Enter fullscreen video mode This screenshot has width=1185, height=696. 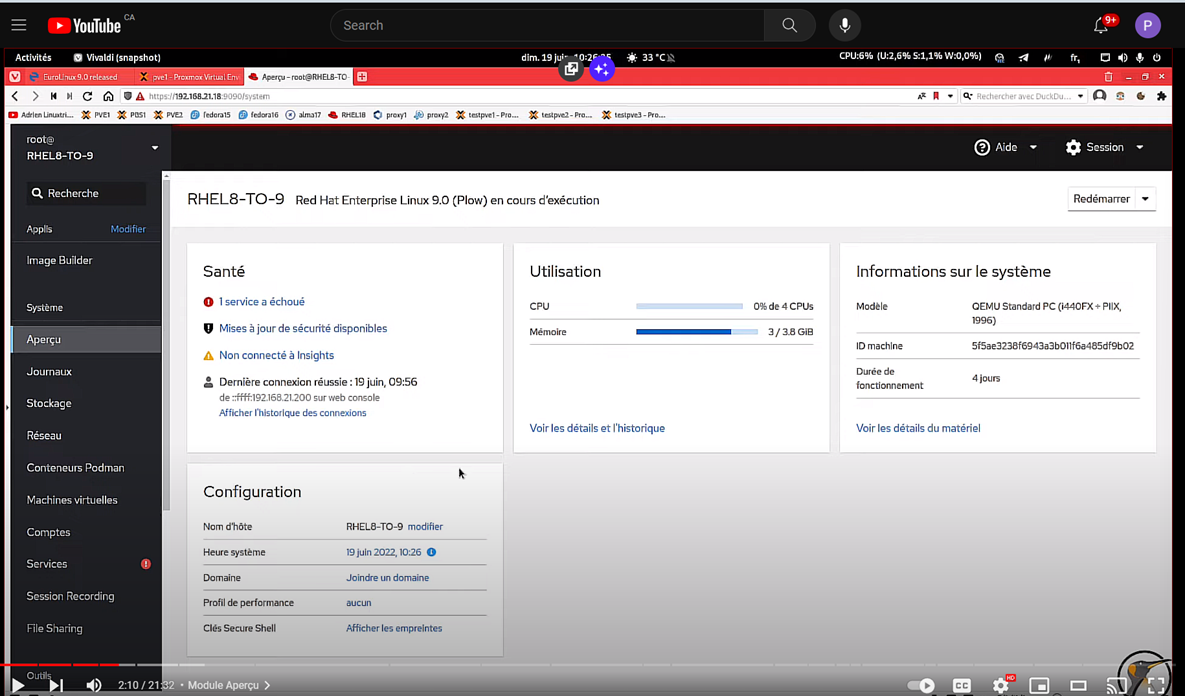point(1156,685)
